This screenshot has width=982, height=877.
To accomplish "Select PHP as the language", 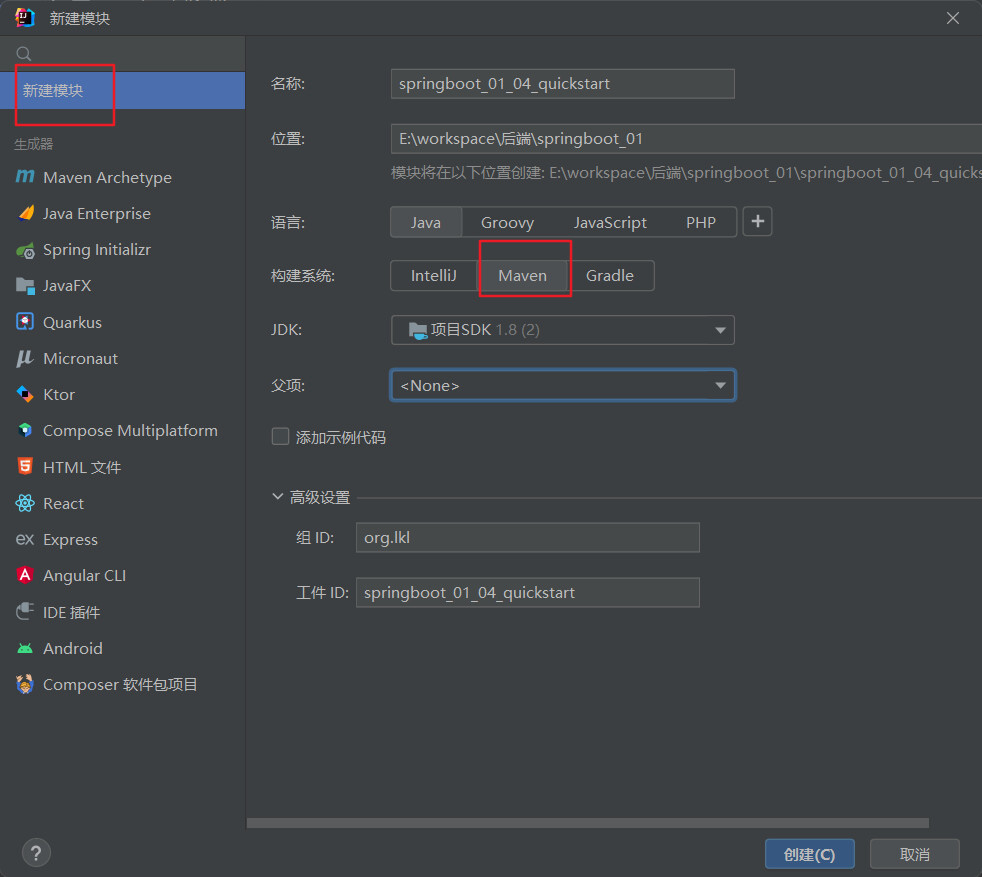I will coord(700,222).
